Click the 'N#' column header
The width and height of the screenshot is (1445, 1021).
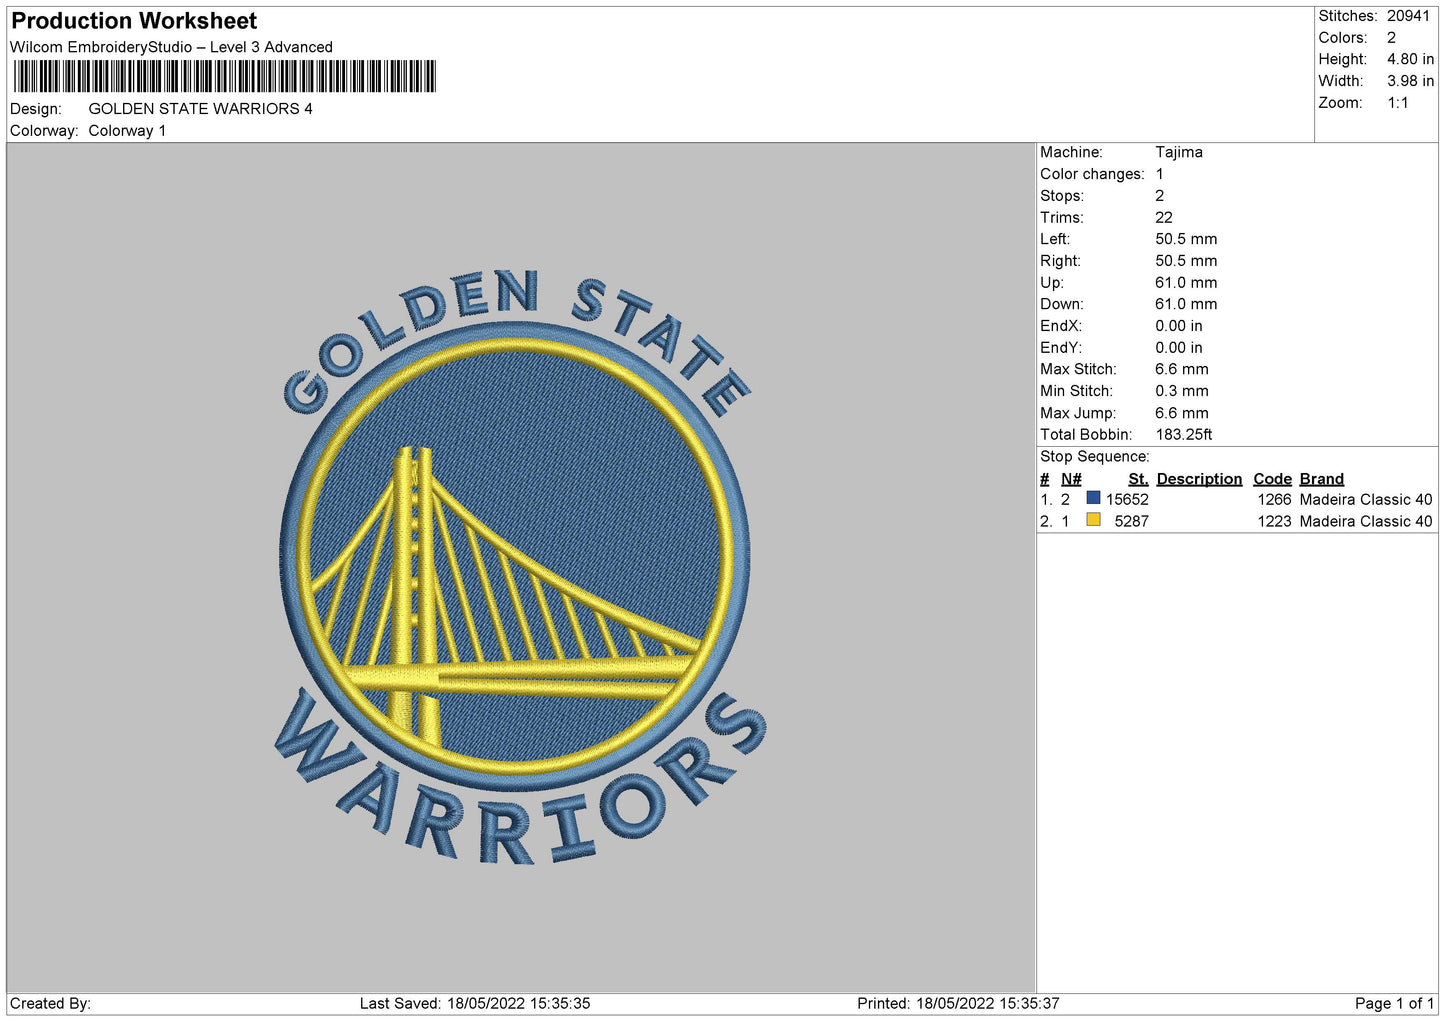click(1071, 479)
